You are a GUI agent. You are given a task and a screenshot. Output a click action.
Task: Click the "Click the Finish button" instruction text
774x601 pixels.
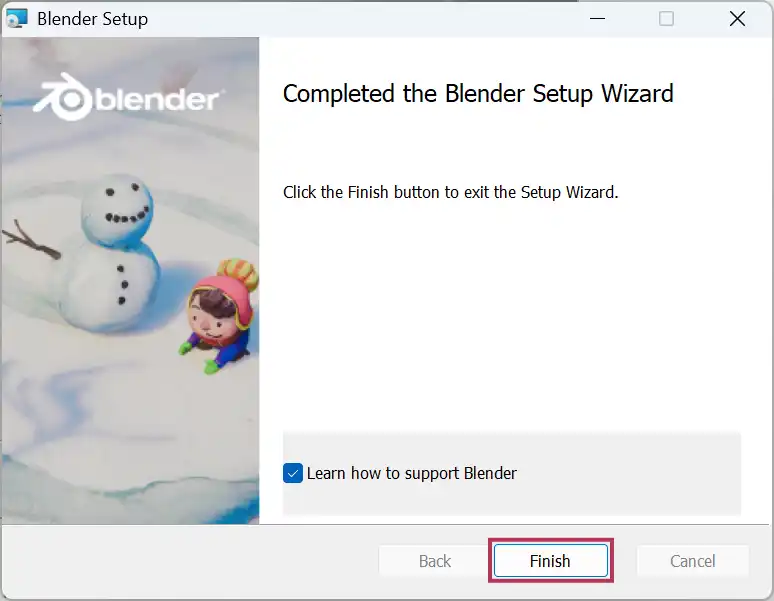coord(450,192)
